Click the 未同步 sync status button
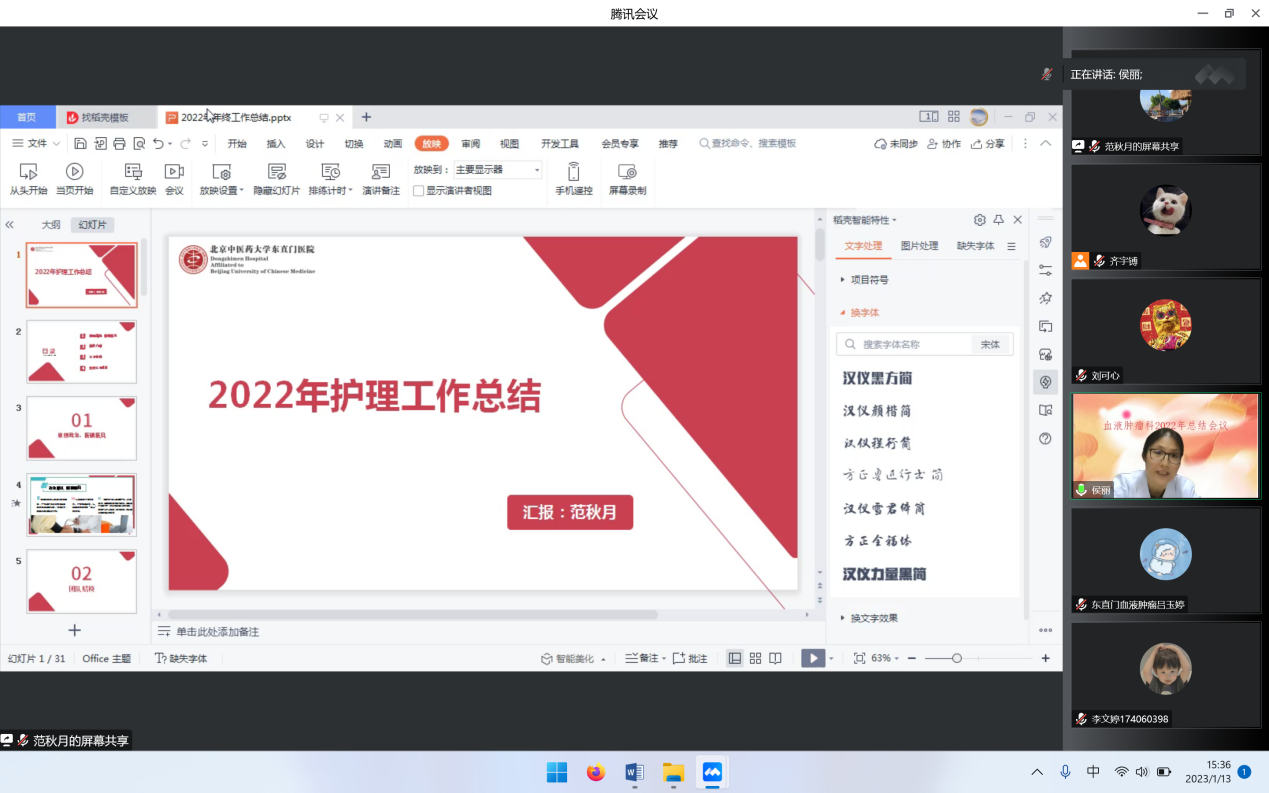The image size is (1269, 793). (896, 144)
